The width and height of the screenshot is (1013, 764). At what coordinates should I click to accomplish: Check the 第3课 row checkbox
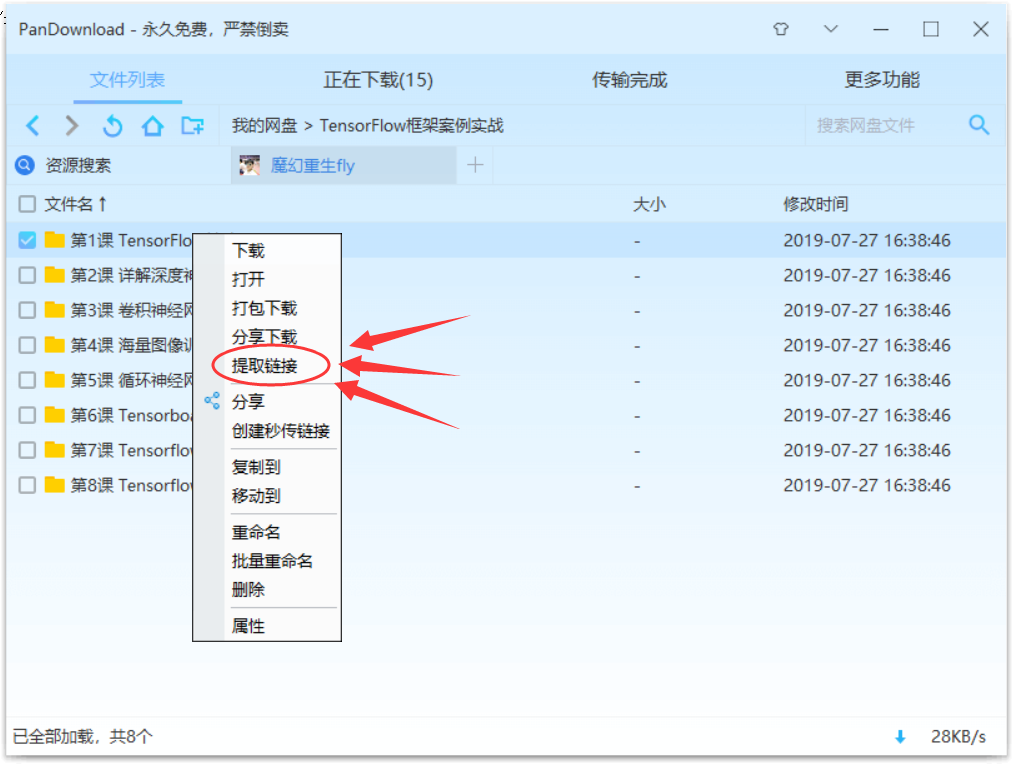coord(27,310)
